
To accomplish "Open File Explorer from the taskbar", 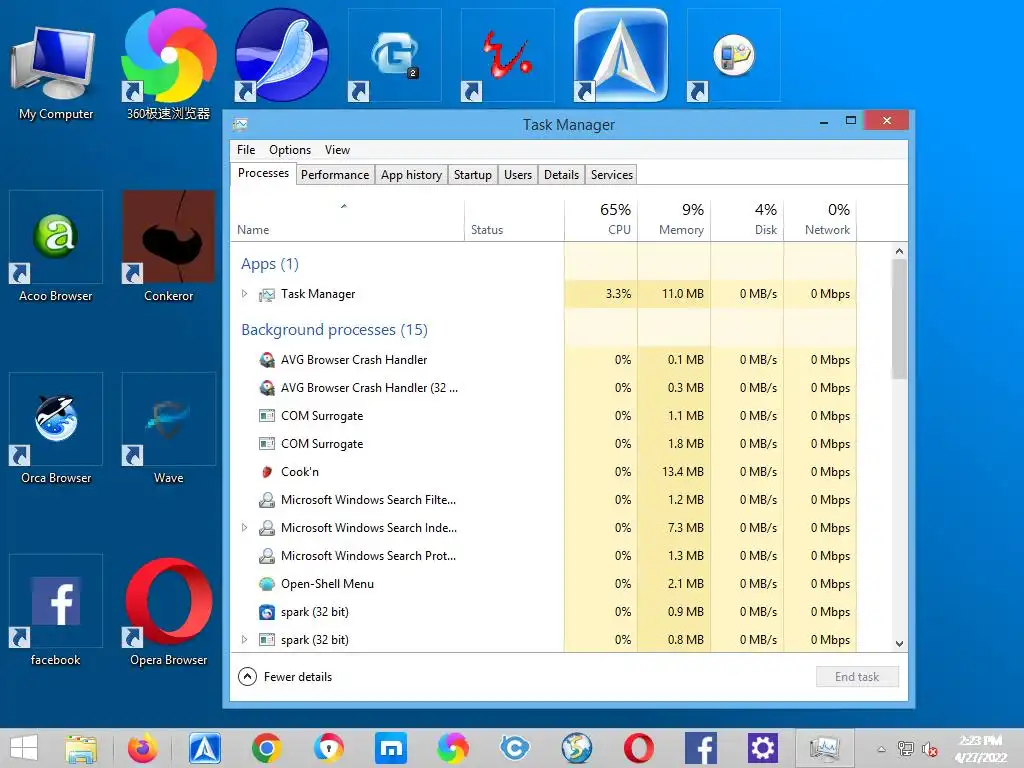I will [x=81, y=748].
